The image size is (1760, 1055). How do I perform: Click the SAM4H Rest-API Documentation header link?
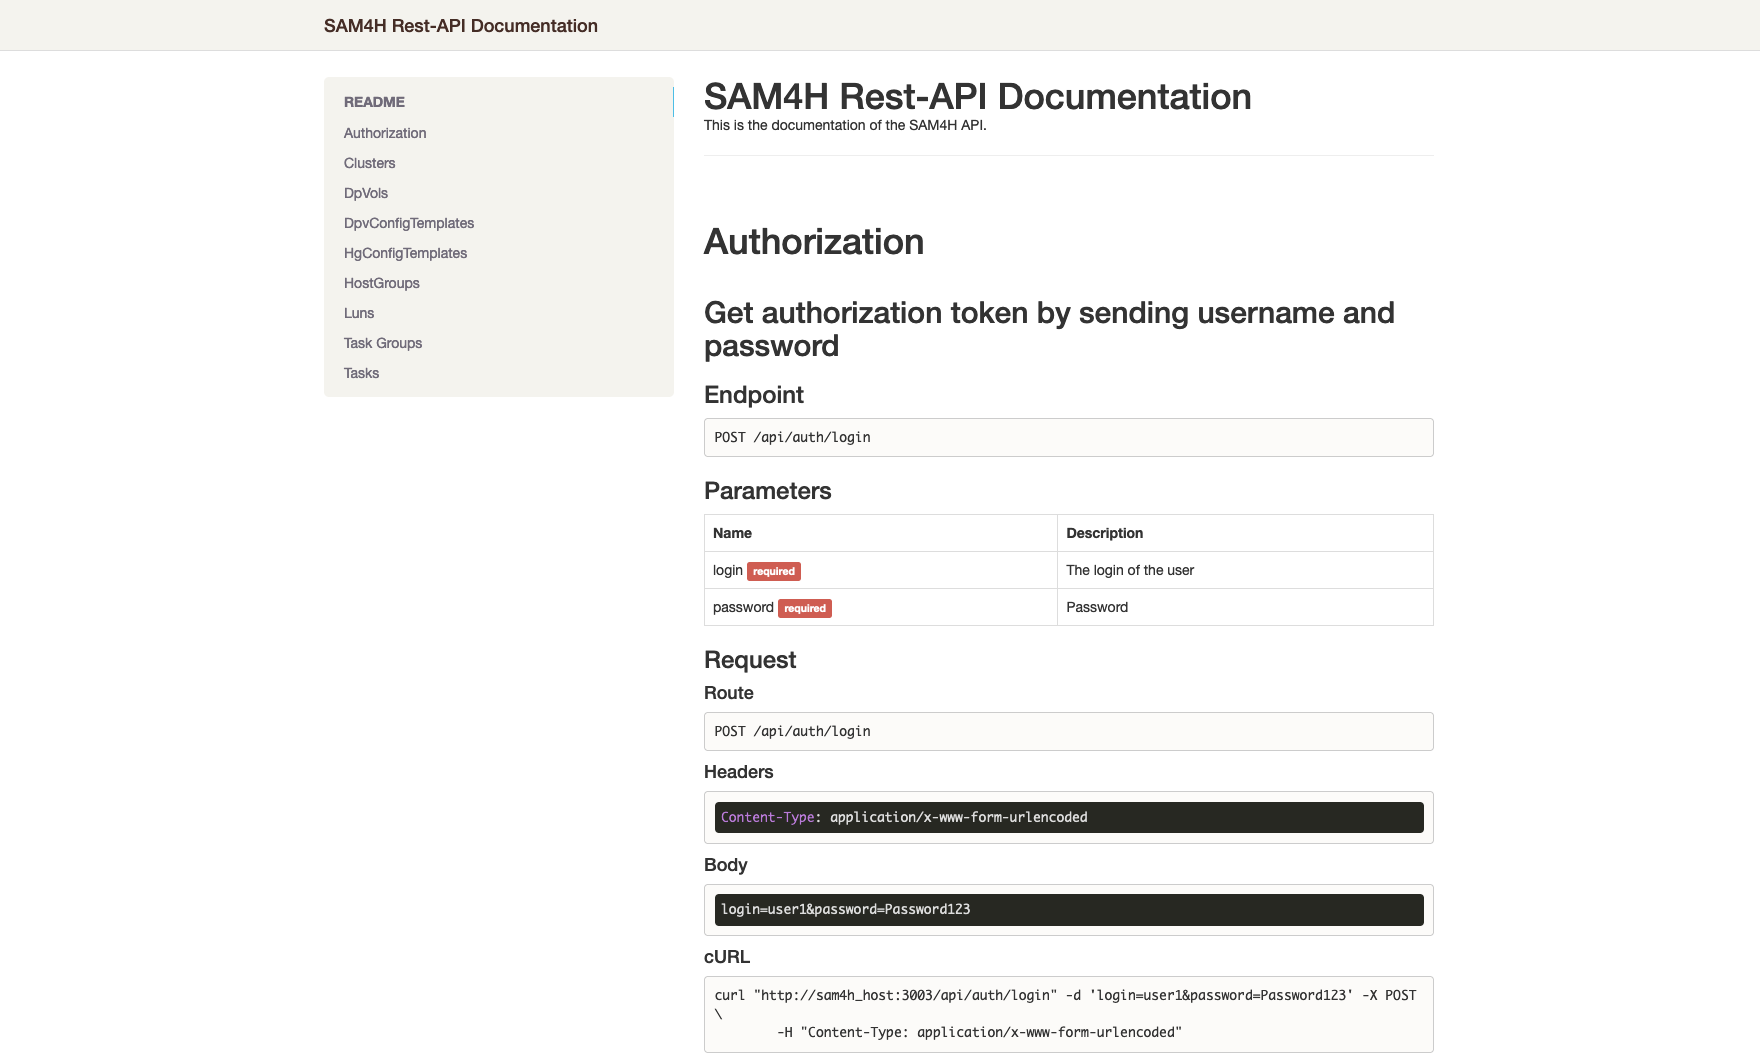tap(460, 26)
